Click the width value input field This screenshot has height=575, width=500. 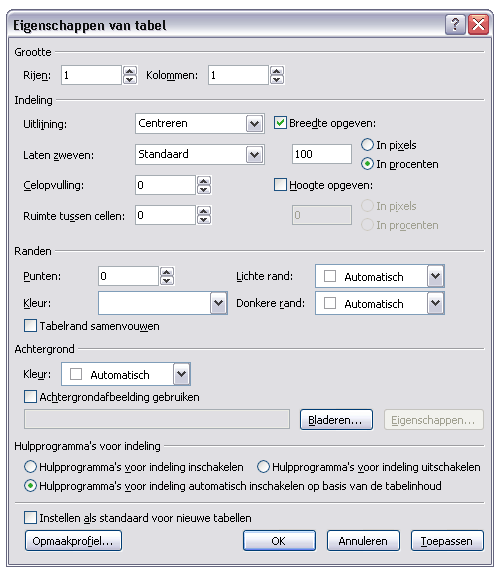pos(322,154)
